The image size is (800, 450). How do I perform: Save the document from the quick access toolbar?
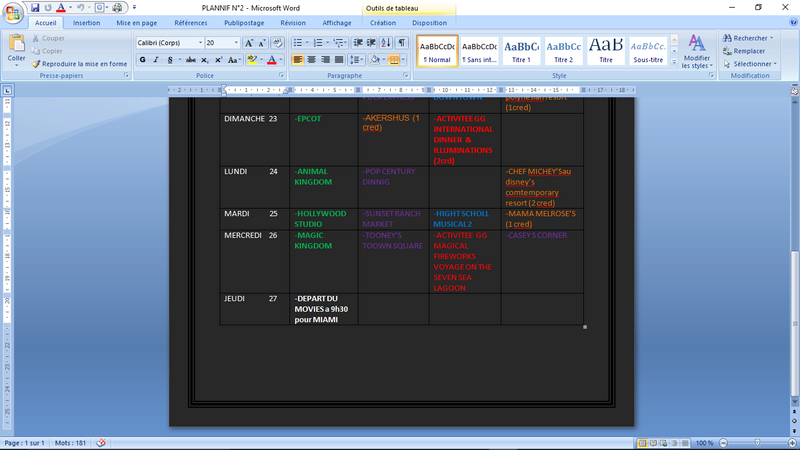click(35, 8)
